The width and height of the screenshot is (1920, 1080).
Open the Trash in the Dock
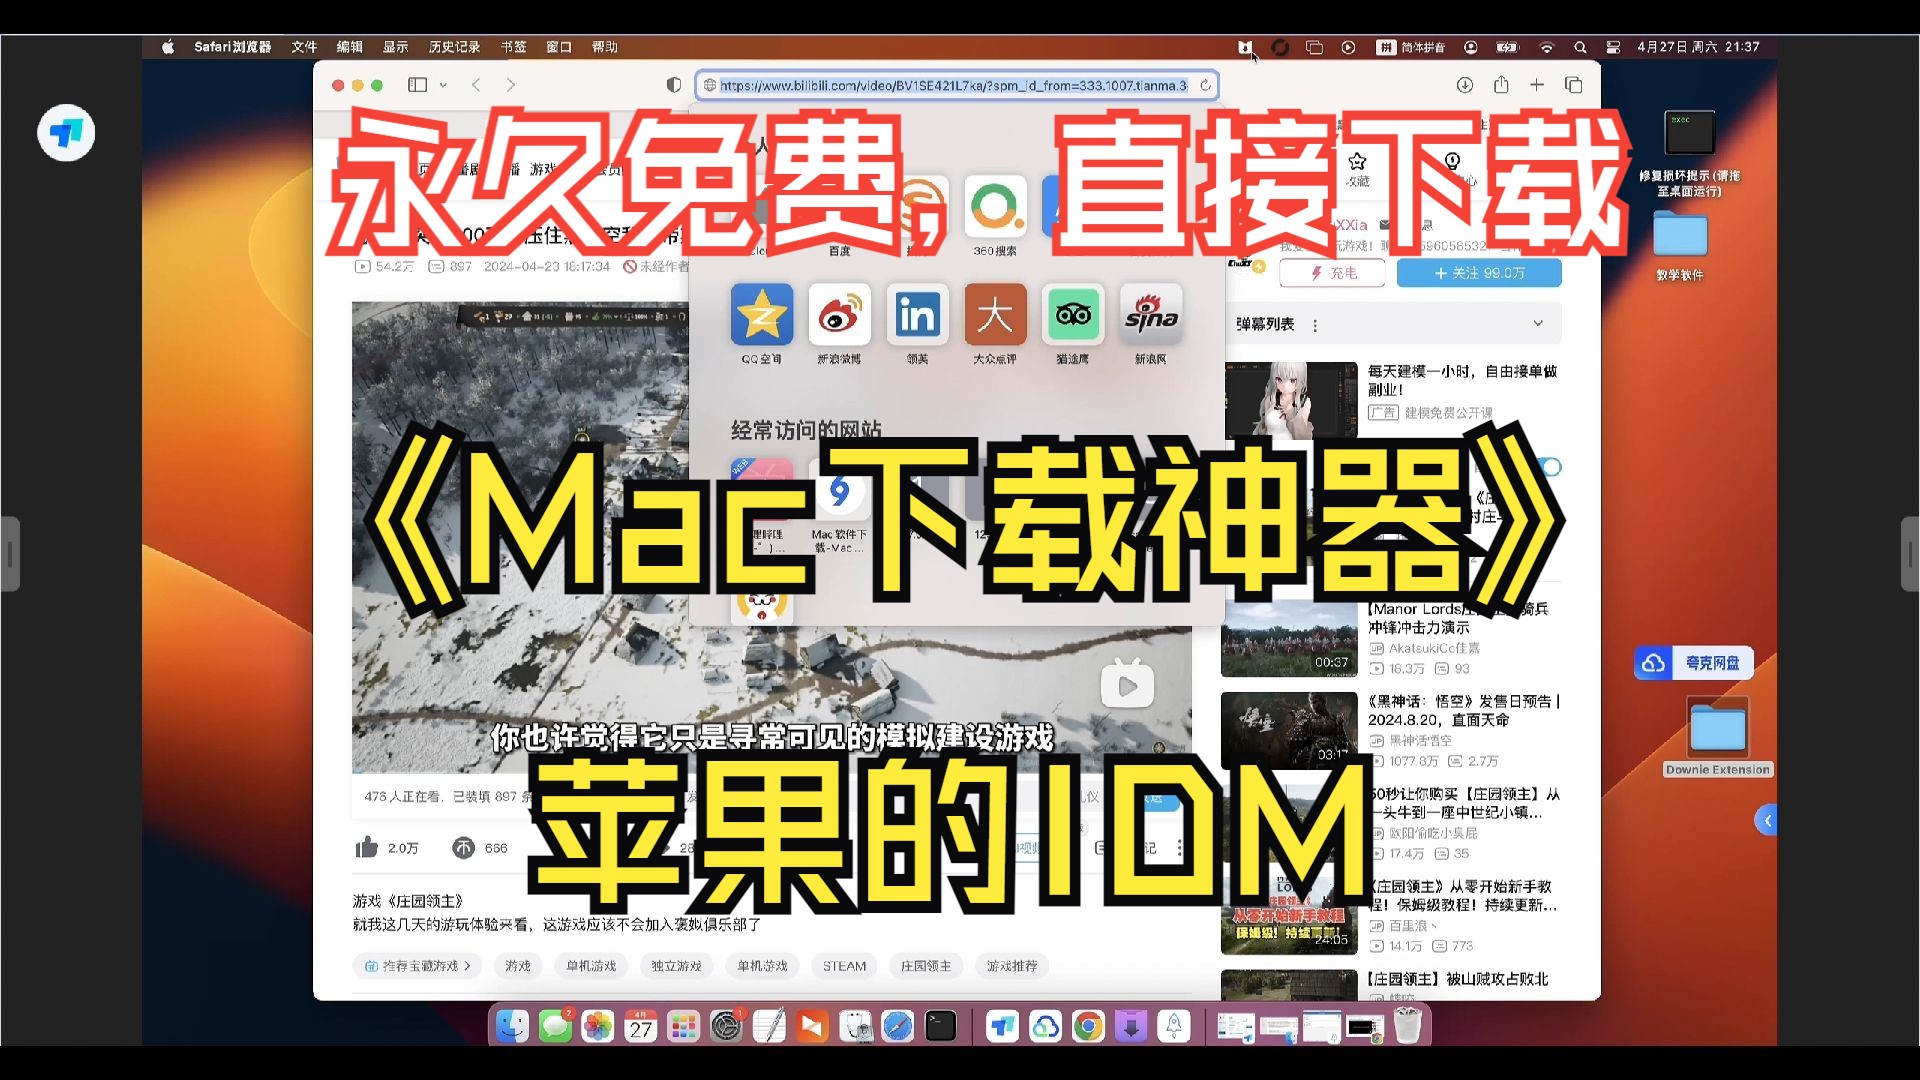click(1408, 1026)
